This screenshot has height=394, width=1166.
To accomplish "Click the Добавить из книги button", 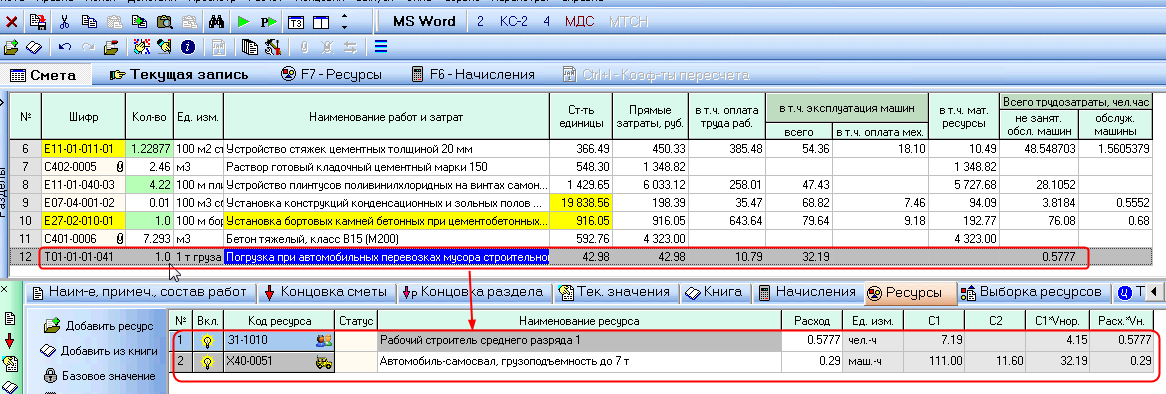I will pyautogui.click(x=98, y=350).
